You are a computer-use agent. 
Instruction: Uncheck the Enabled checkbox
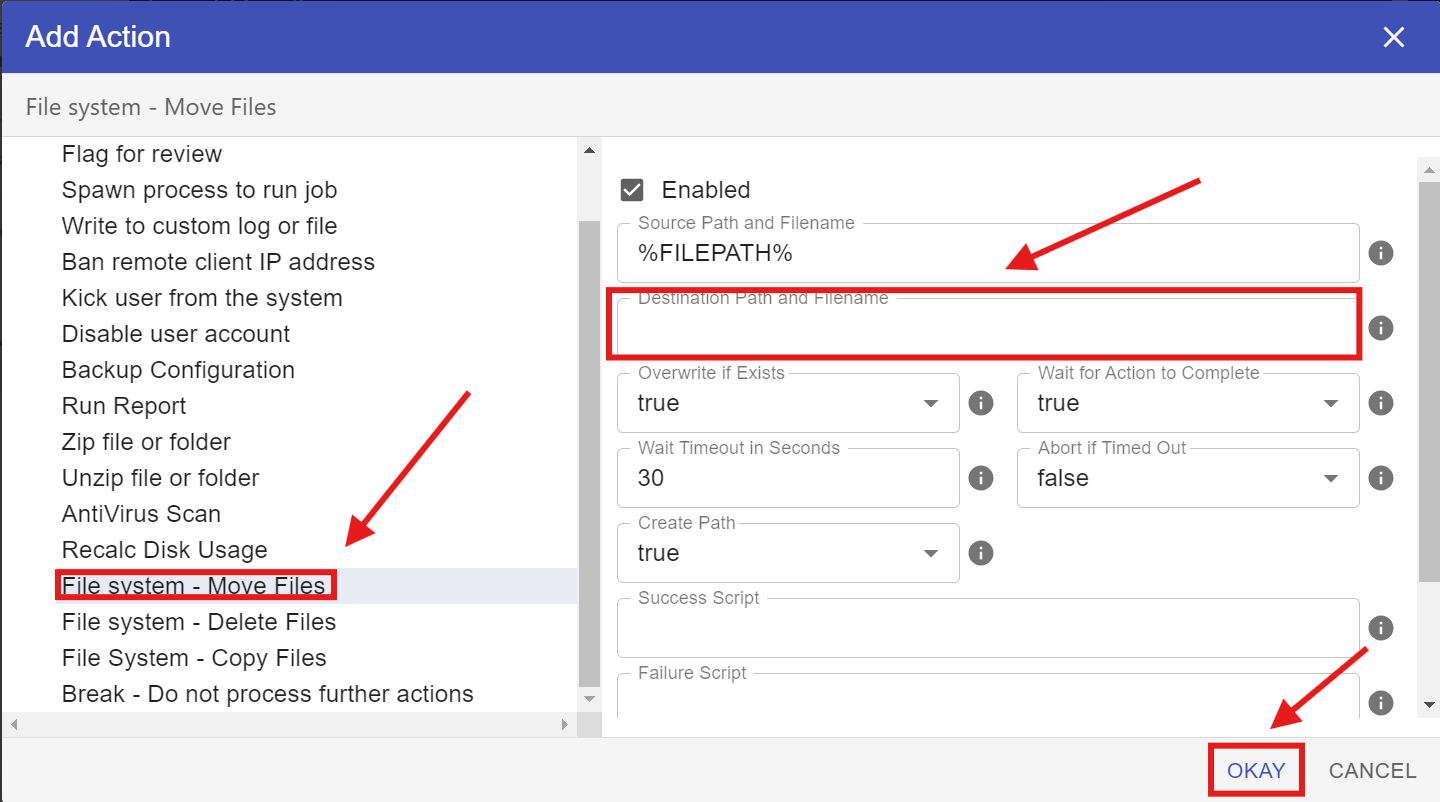coord(632,190)
